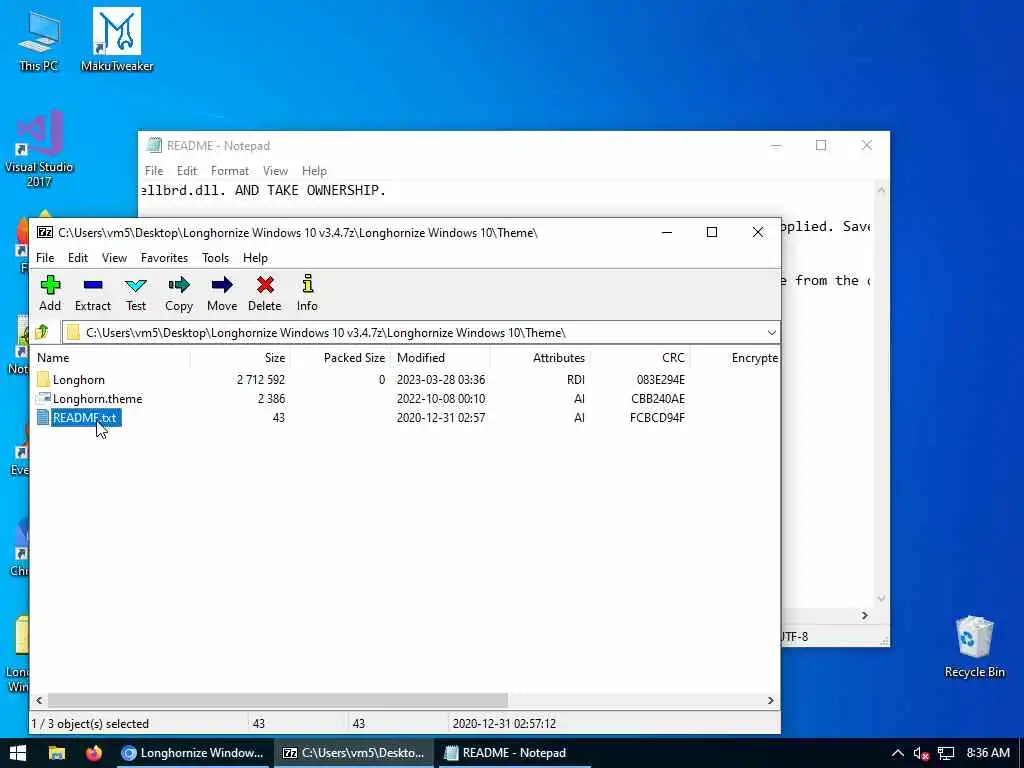
Task: Open the Notepad View menu
Action: [x=276, y=171]
